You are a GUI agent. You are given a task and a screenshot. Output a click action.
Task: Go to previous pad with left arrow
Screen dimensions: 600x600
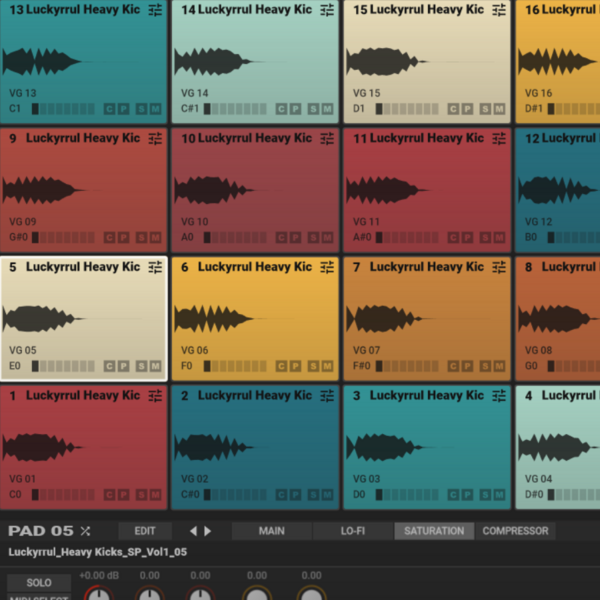(x=193, y=531)
